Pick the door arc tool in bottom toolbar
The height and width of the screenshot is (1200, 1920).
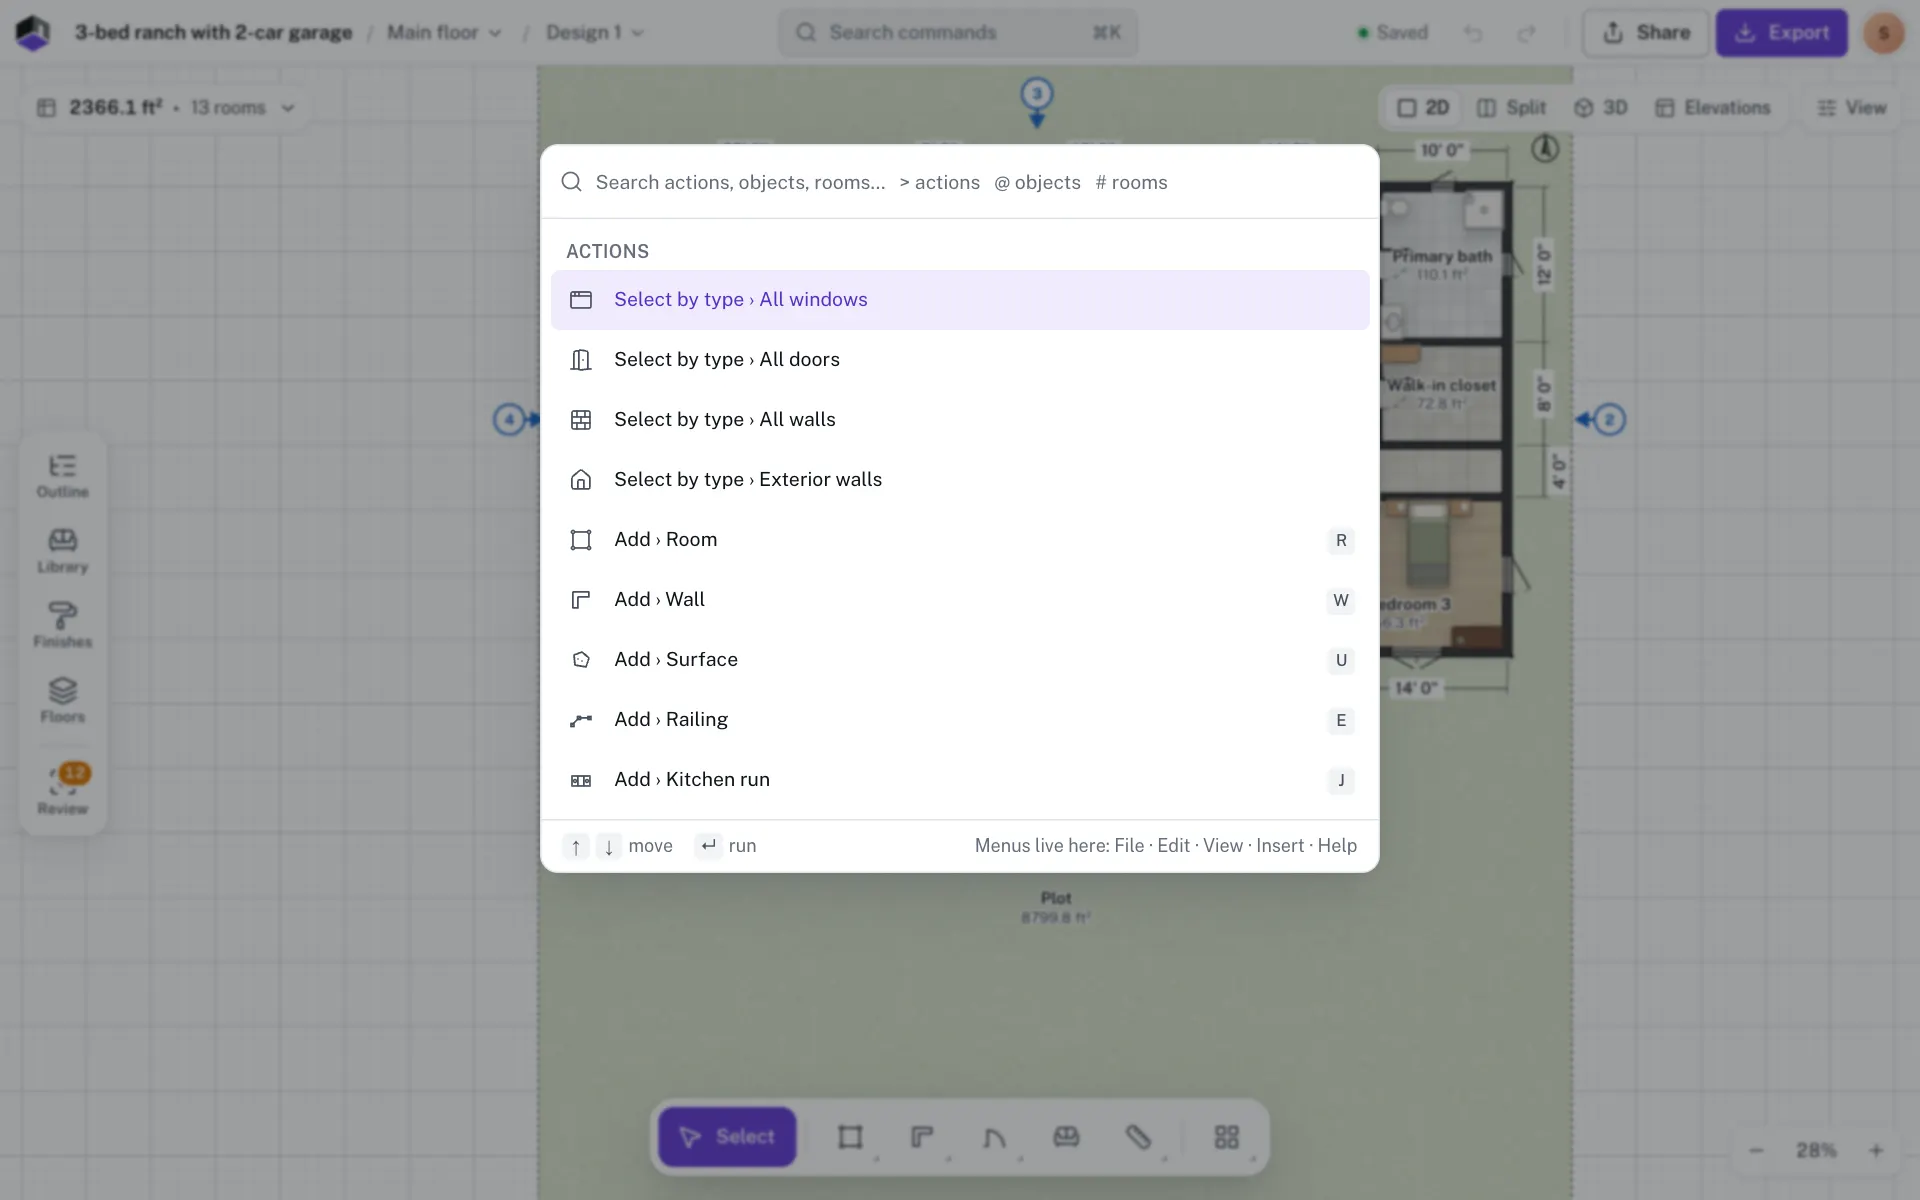coord(994,1137)
